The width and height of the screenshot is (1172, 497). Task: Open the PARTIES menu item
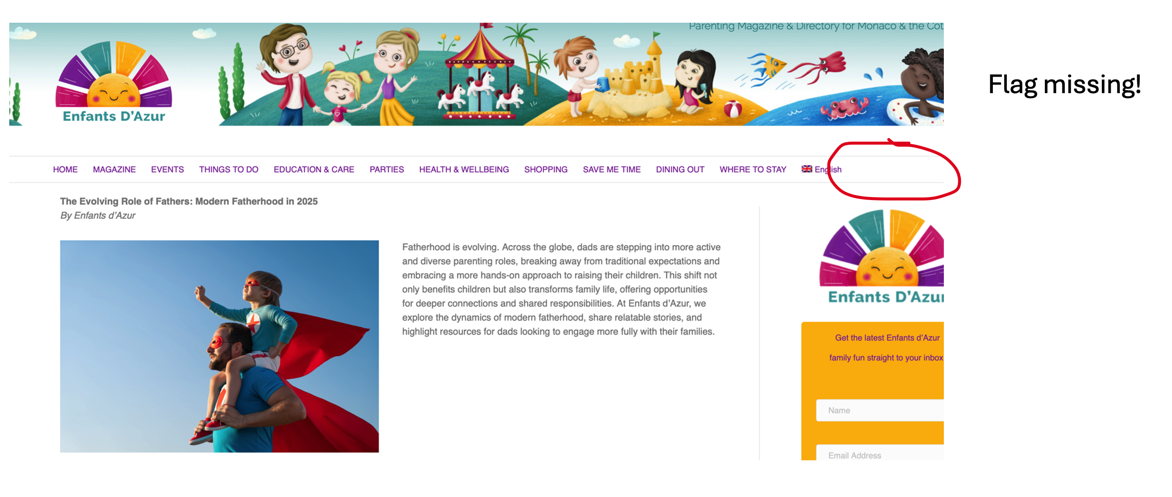tap(386, 170)
